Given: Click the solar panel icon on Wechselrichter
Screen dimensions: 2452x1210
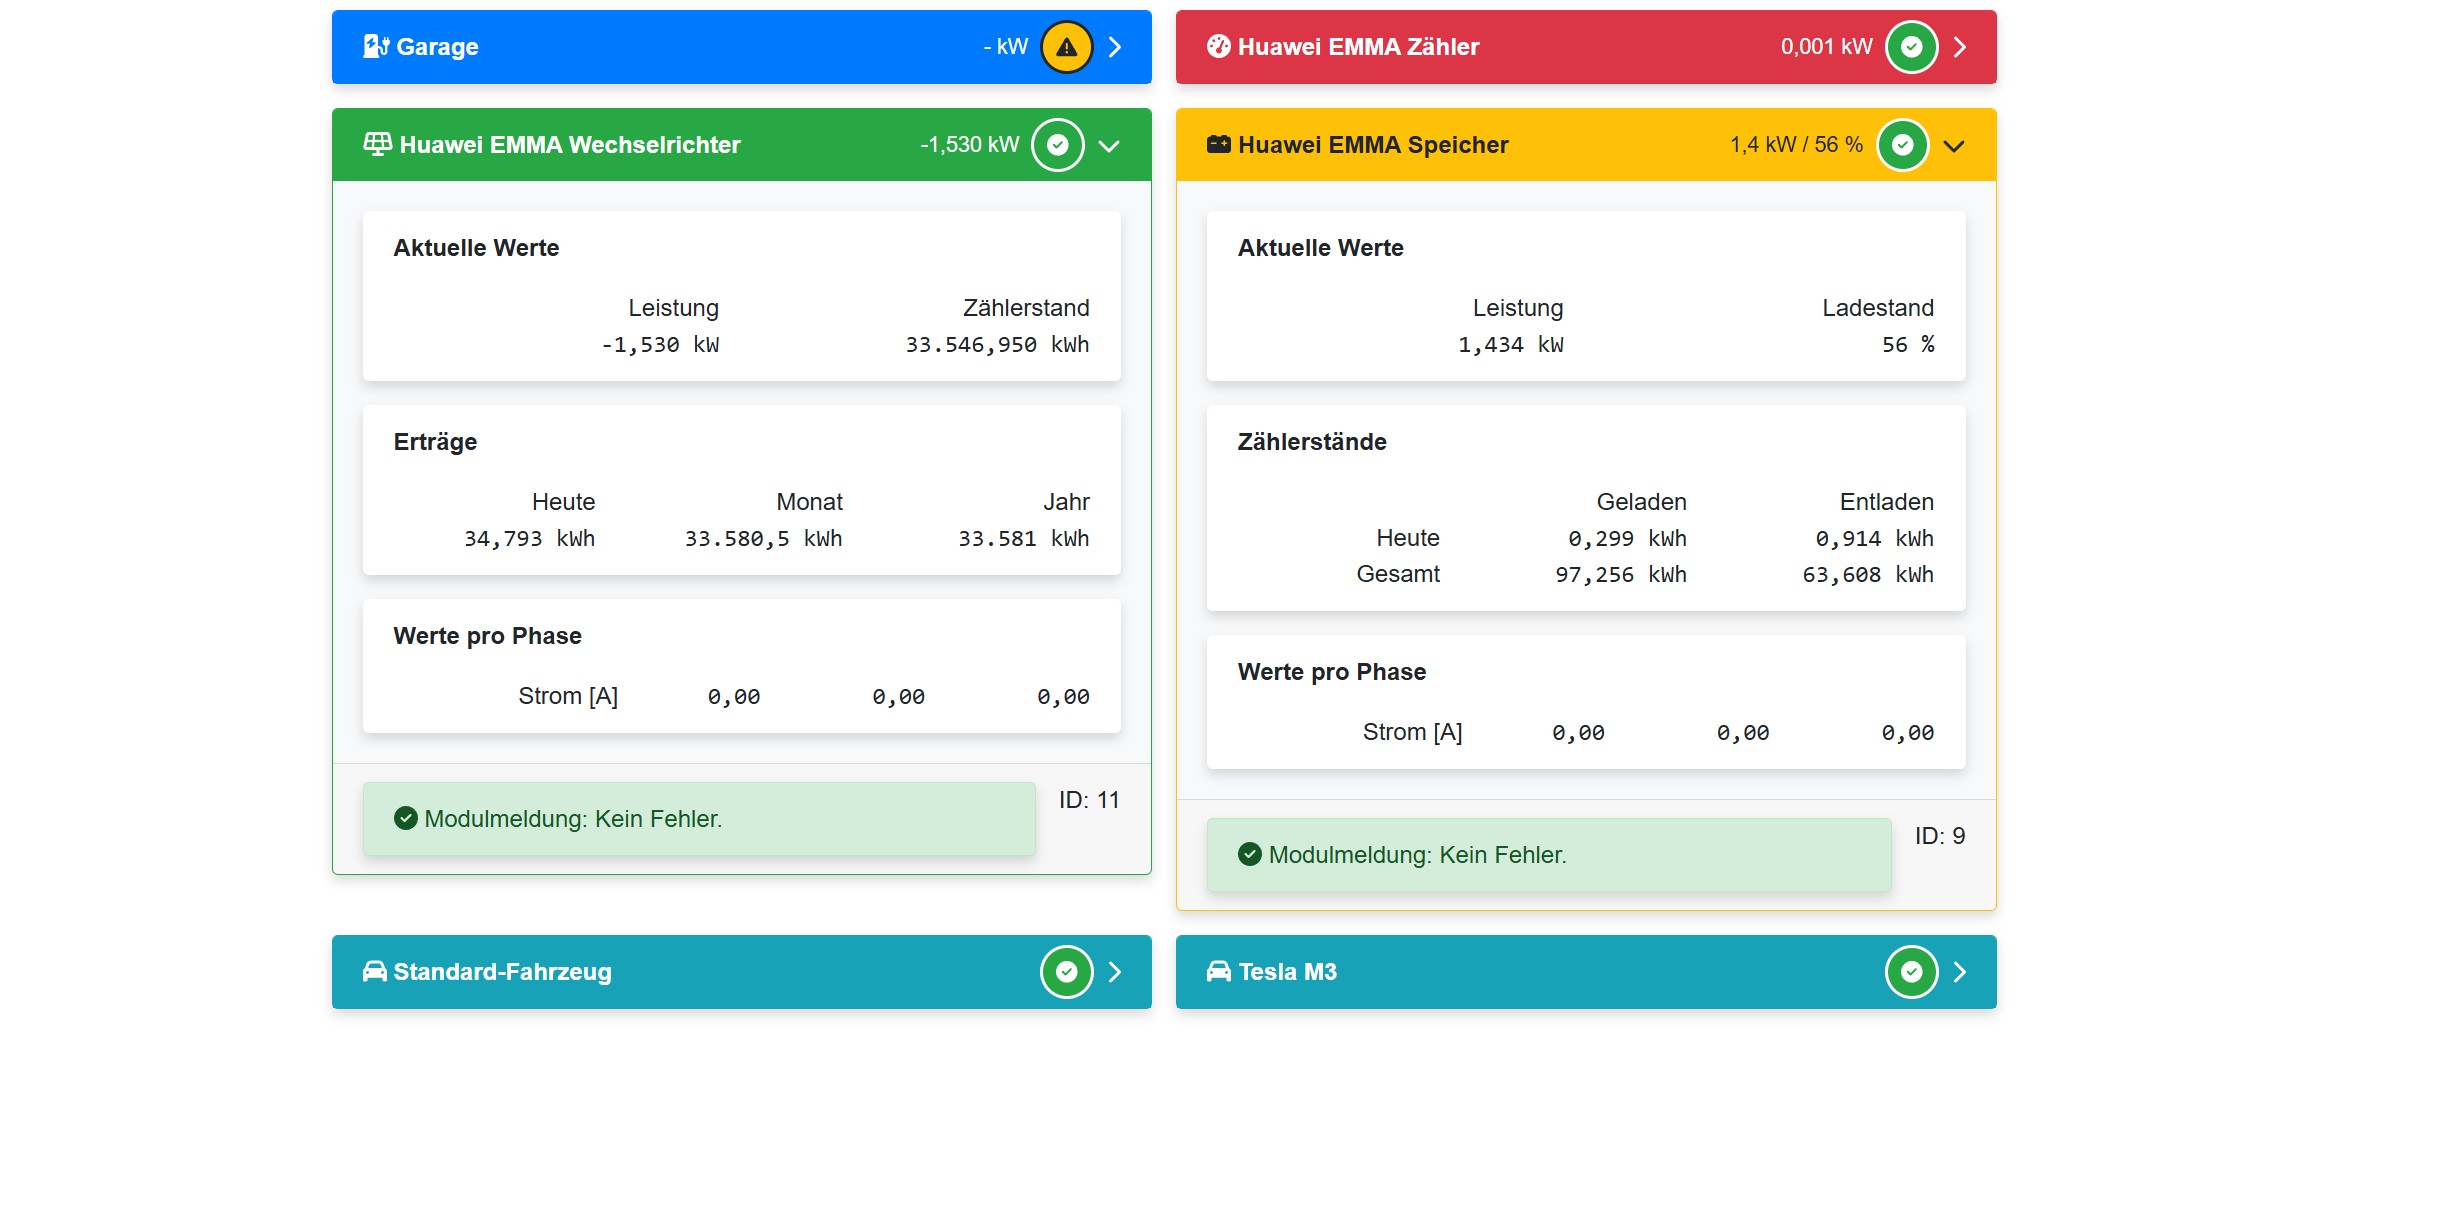Looking at the screenshot, I should pyautogui.click(x=377, y=144).
